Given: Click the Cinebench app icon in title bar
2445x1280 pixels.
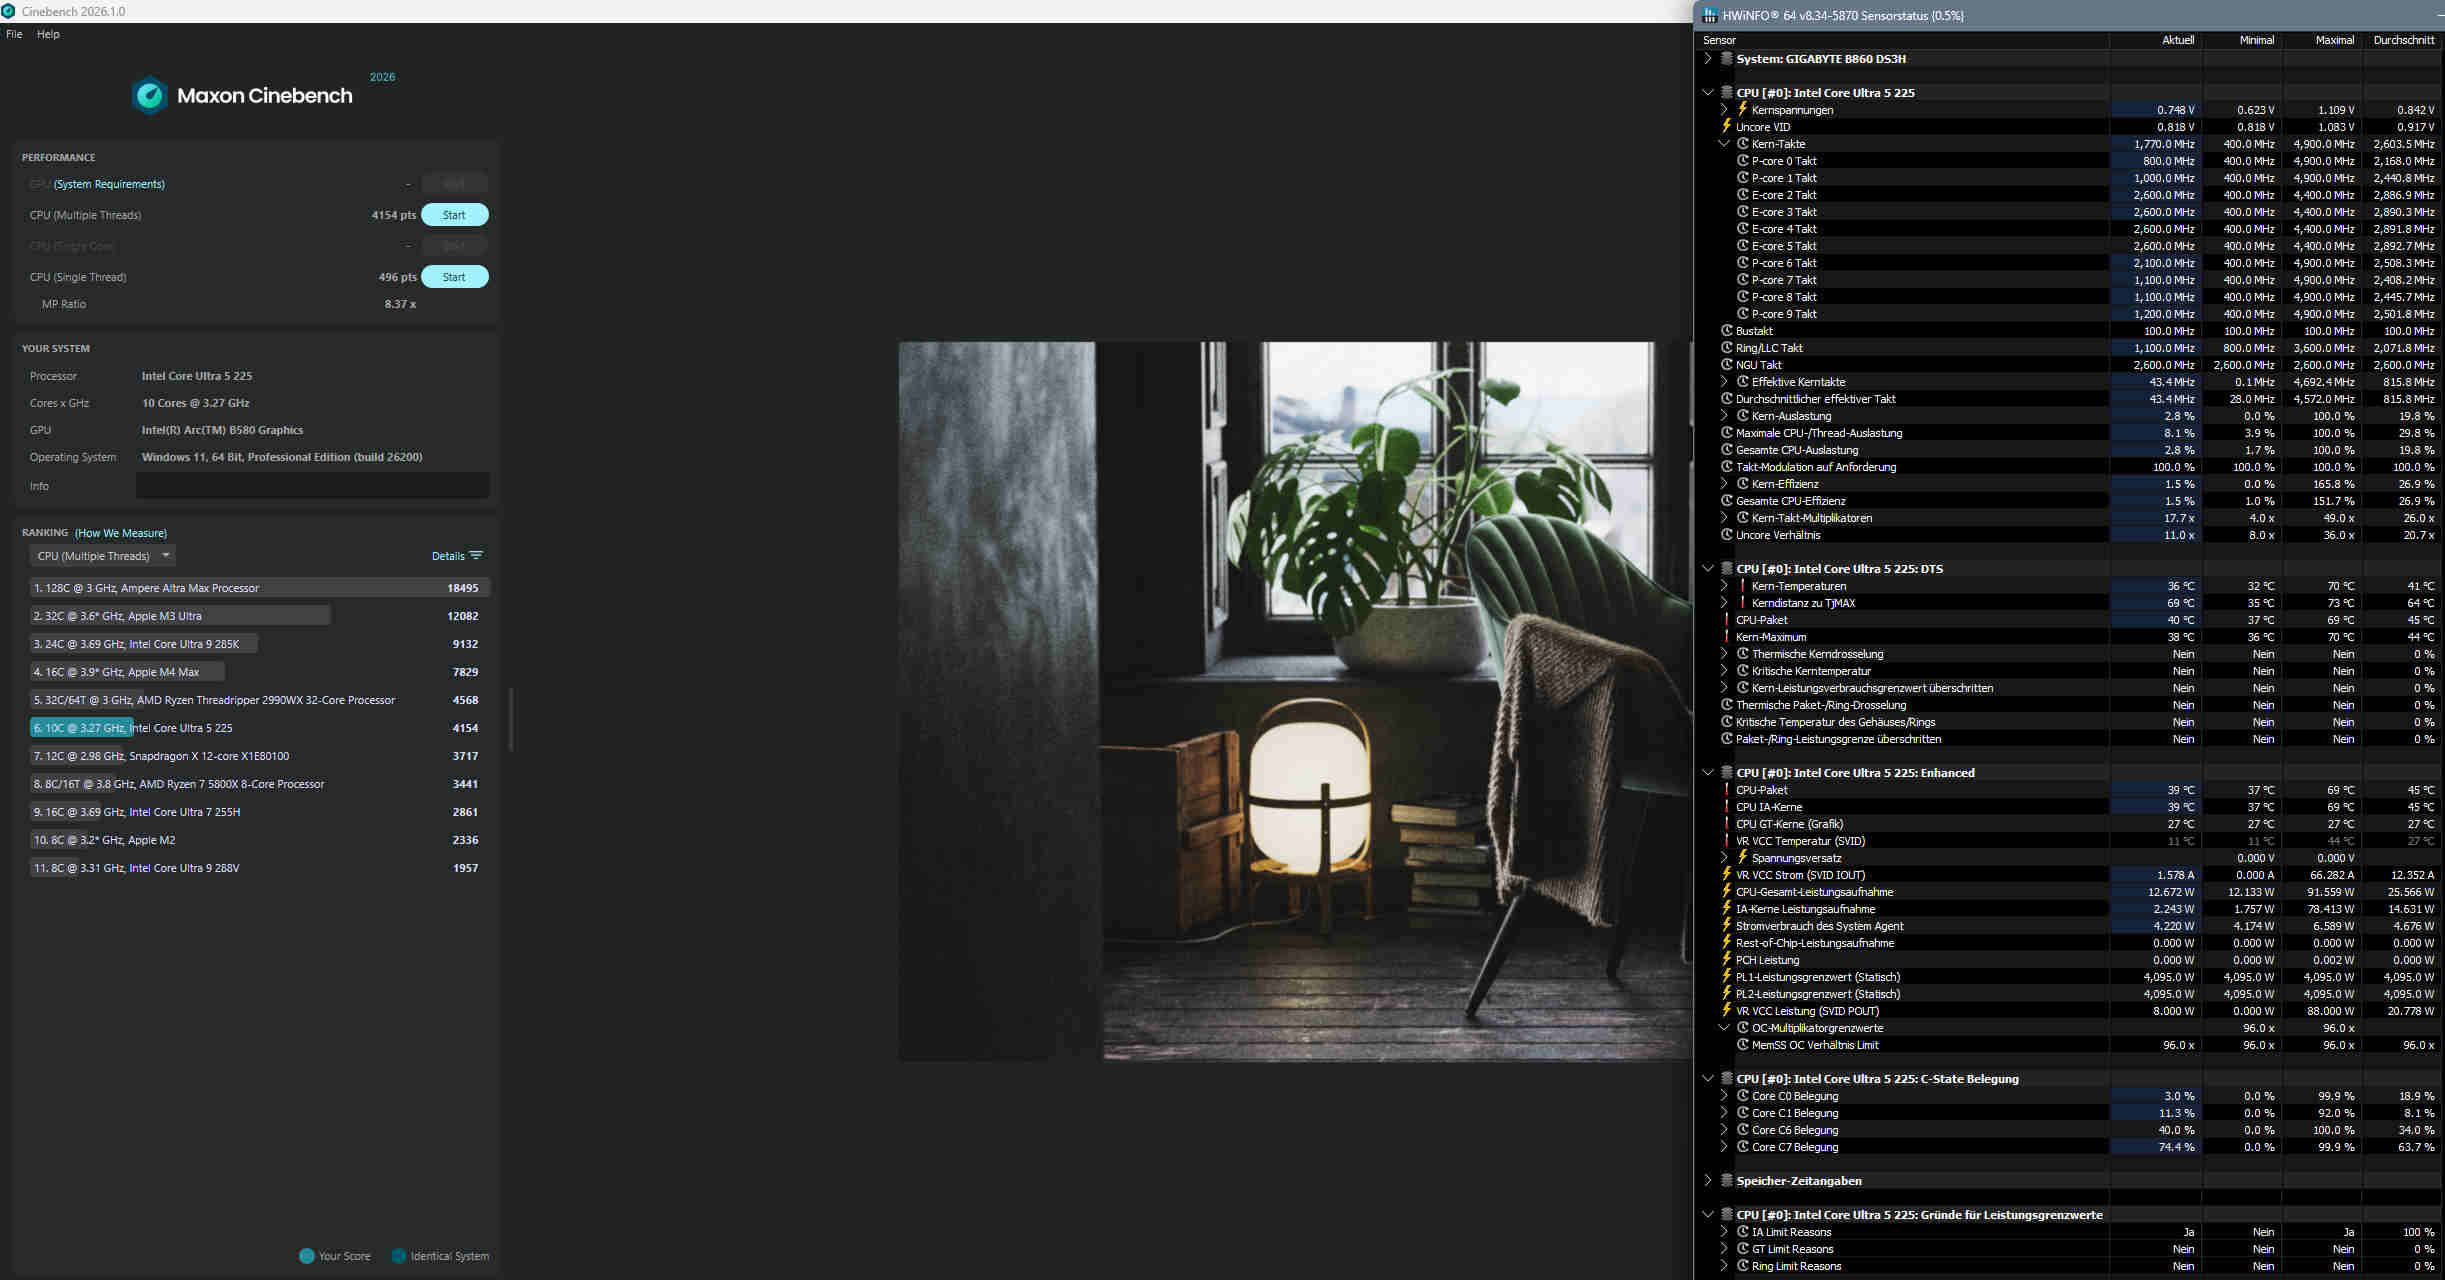Looking at the screenshot, I should tap(8, 11).
